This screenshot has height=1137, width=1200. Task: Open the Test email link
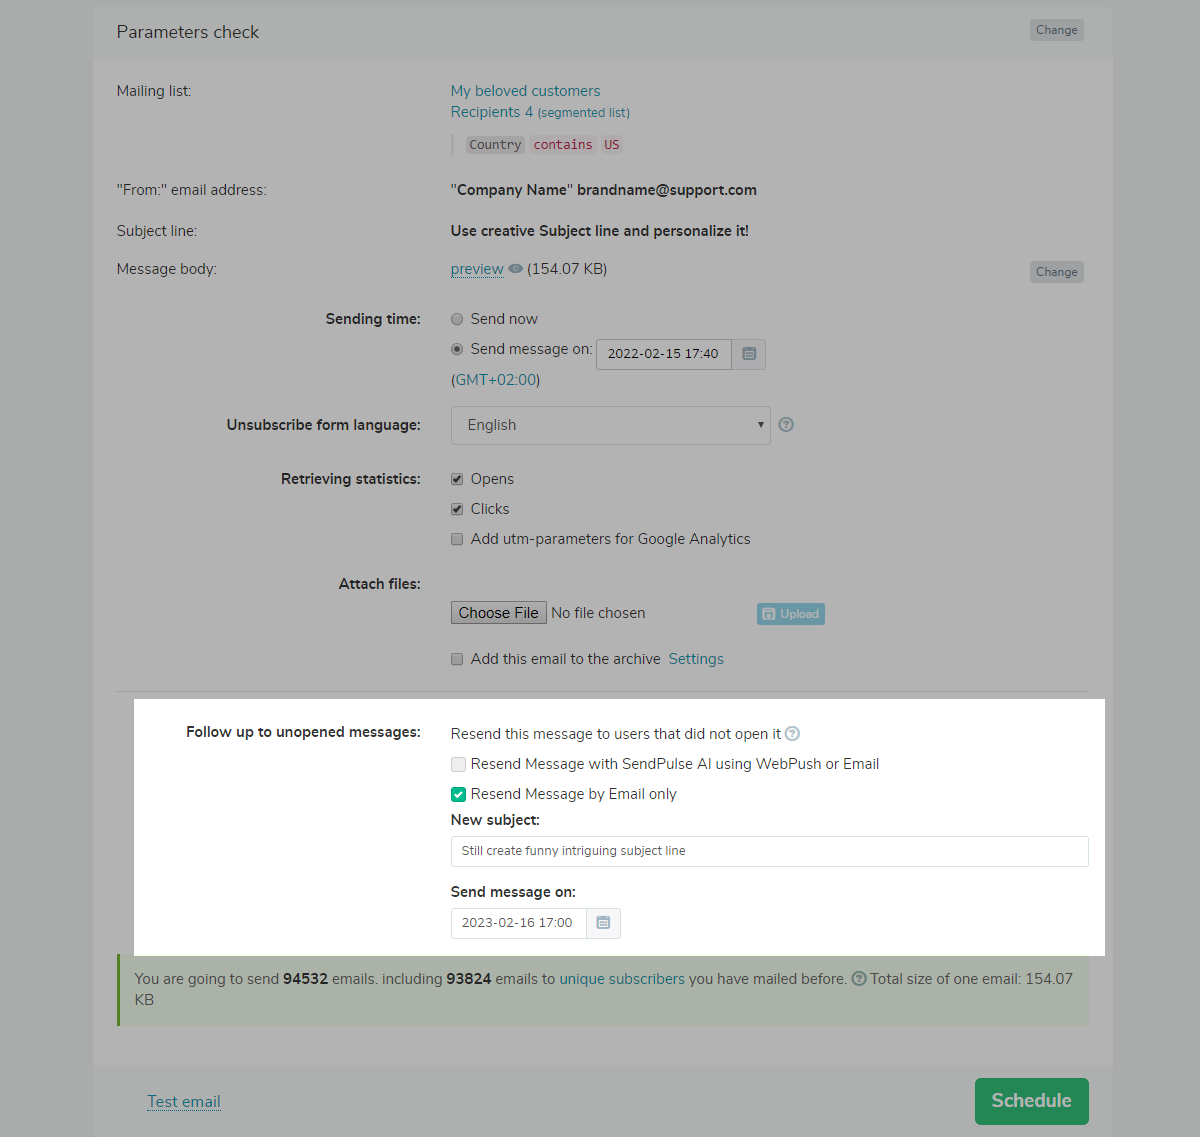pos(184,1102)
